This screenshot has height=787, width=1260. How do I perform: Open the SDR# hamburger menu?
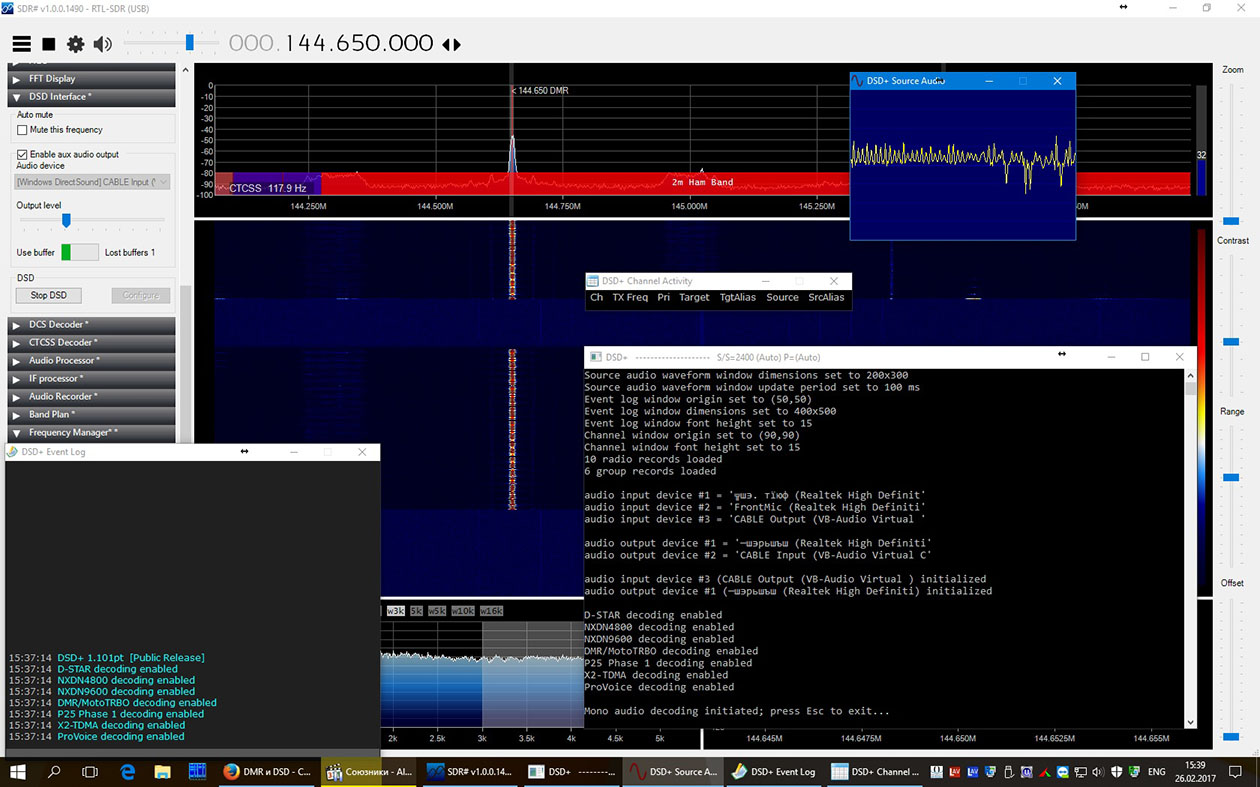[x=21, y=44]
